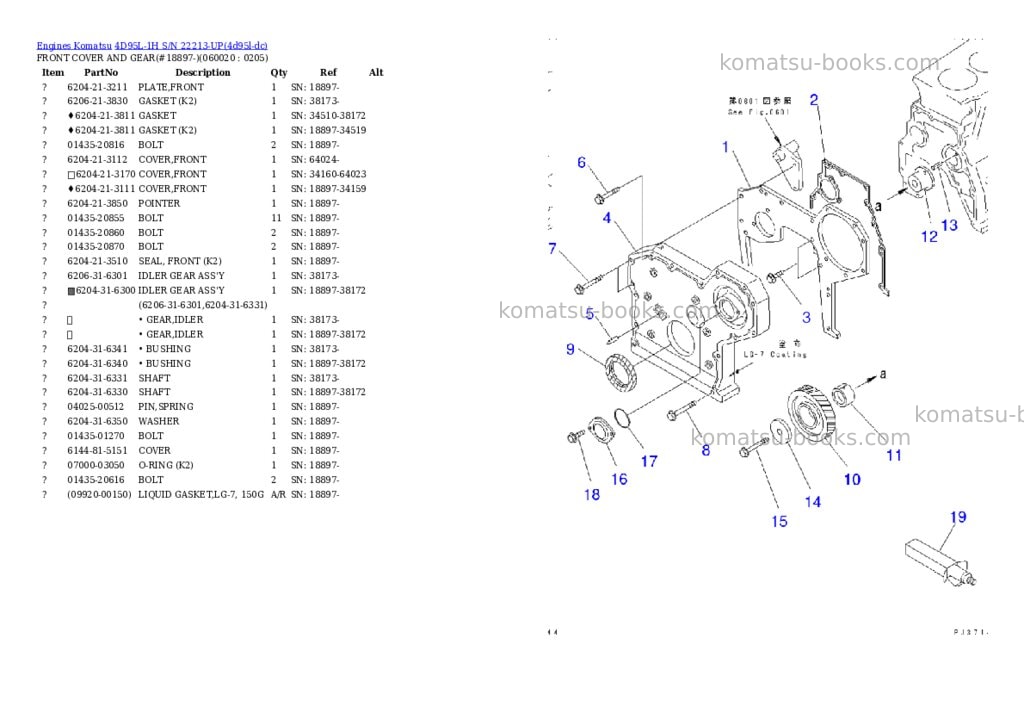Click the "SEAL, FRONT (K2)" description
The height and width of the screenshot is (725, 1024).
click(180, 261)
